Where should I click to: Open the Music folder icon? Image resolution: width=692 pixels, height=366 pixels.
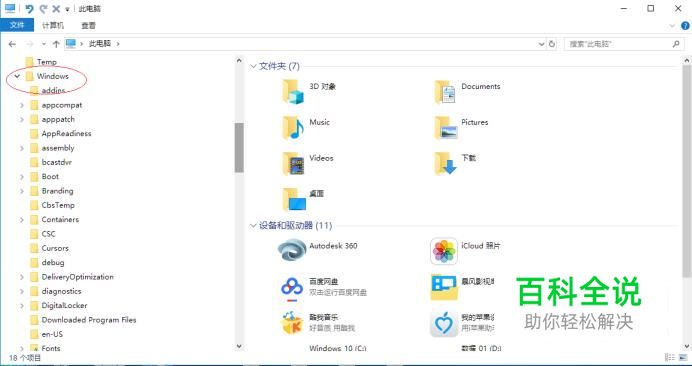[293, 127]
